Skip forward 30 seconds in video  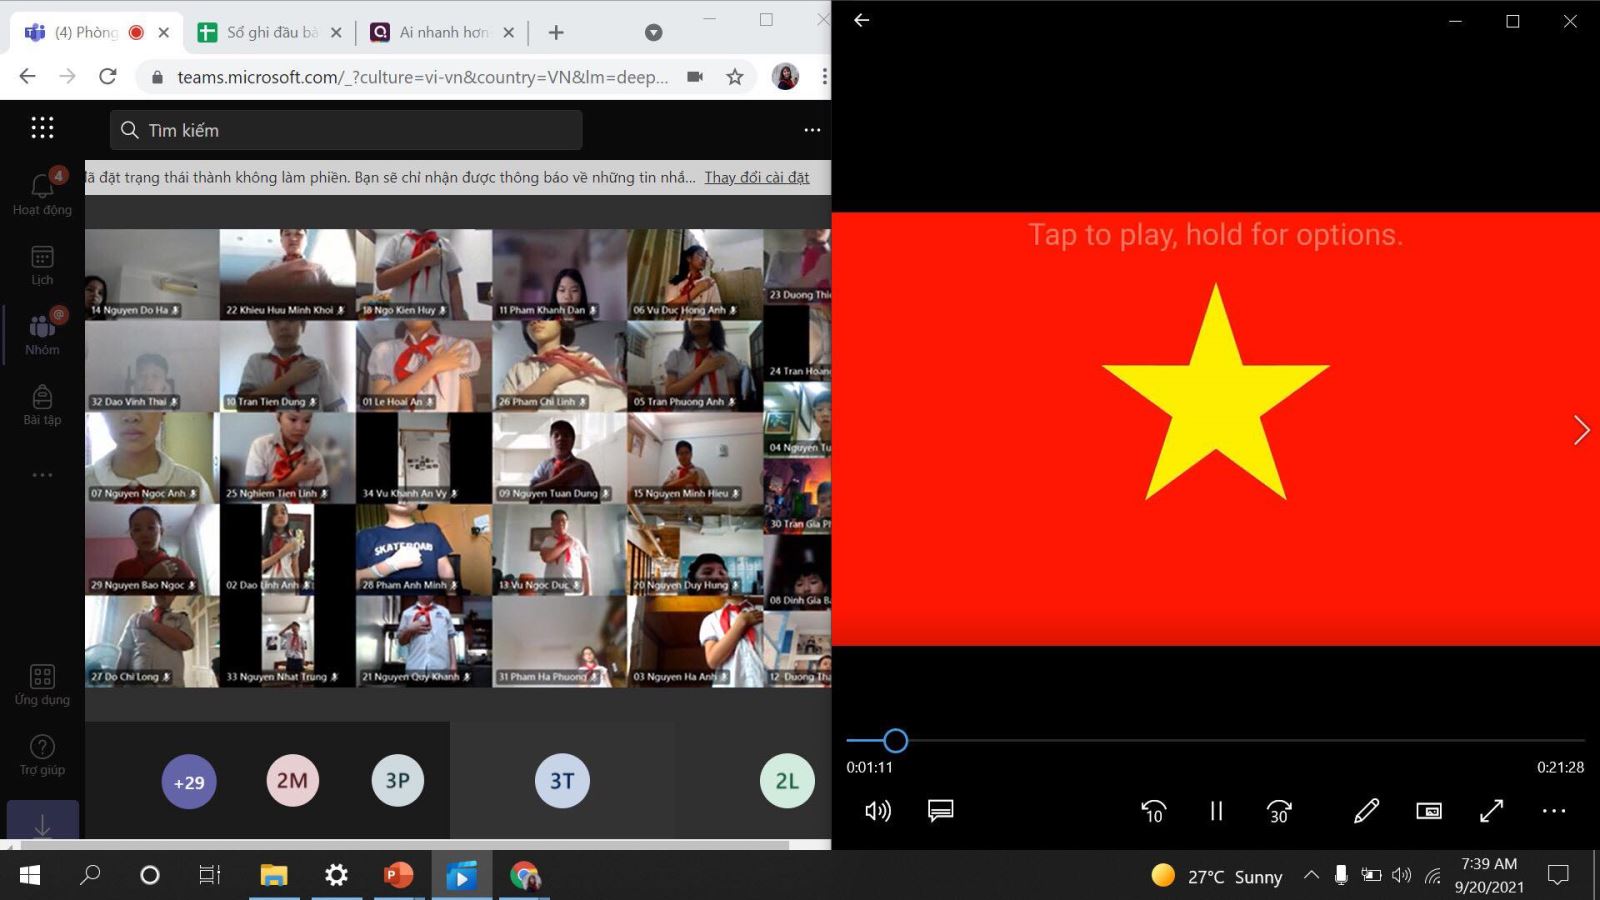point(1278,811)
